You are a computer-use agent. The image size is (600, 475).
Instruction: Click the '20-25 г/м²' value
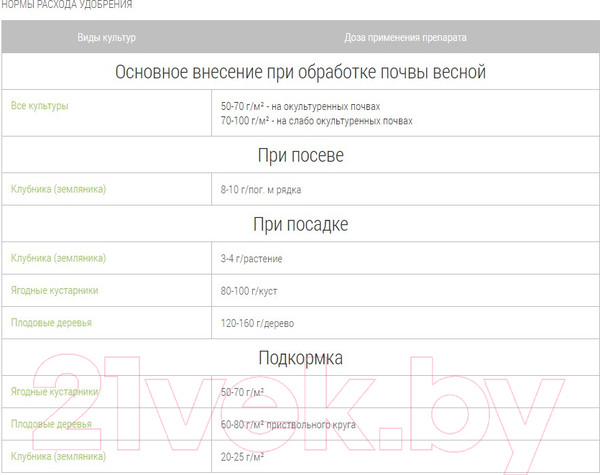click(x=242, y=457)
